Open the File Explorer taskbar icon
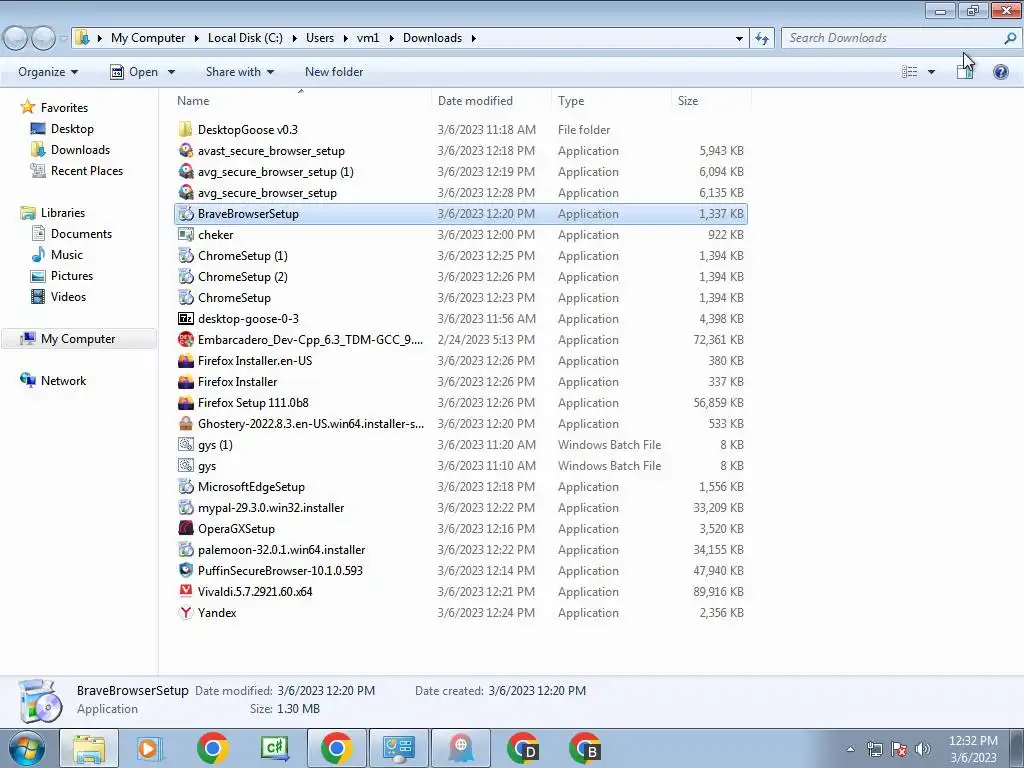Viewport: 1024px width, 768px height. click(89, 748)
